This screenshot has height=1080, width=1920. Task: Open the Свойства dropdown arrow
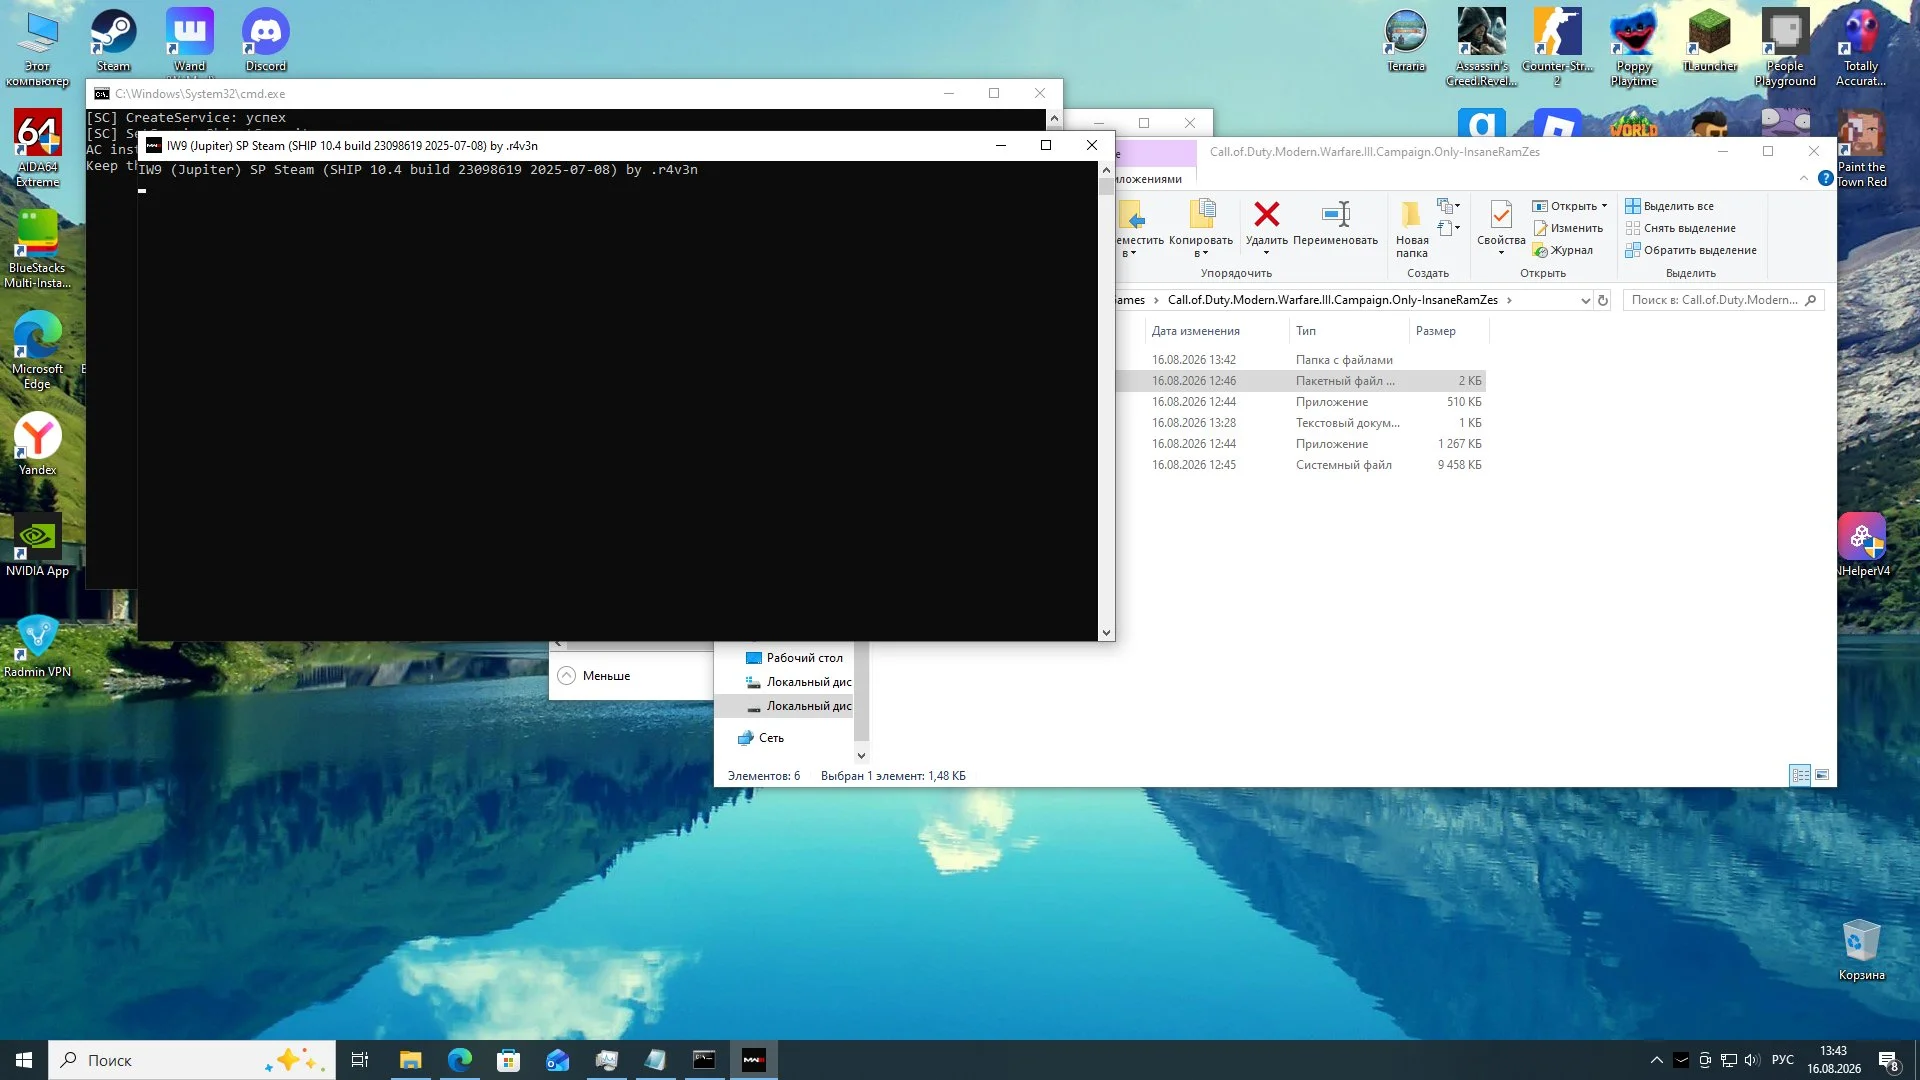[x=1501, y=253]
